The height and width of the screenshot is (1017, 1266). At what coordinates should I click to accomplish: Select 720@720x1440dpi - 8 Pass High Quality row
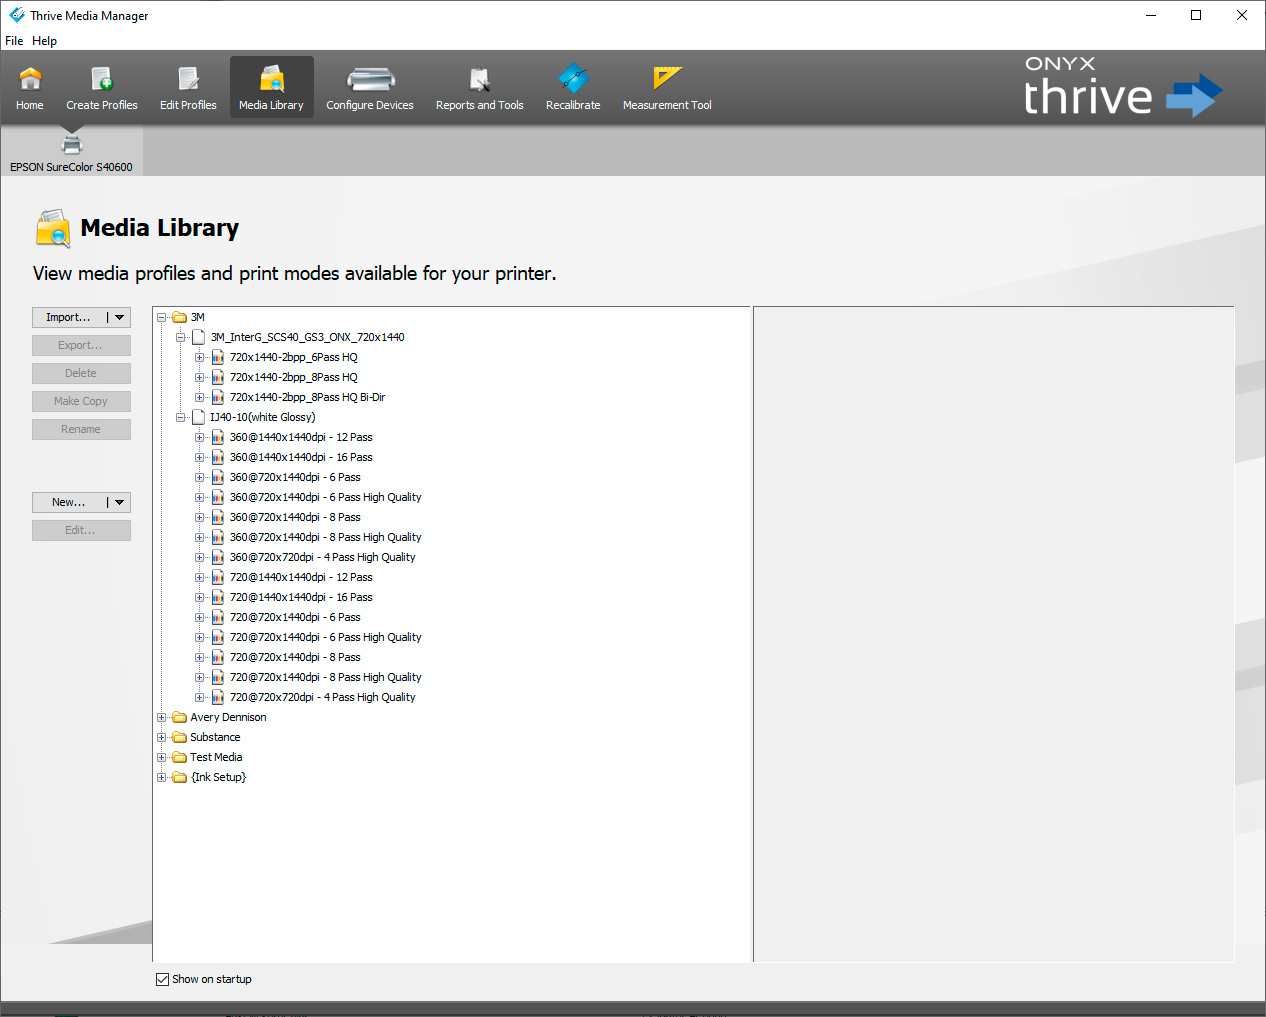[325, 677]
